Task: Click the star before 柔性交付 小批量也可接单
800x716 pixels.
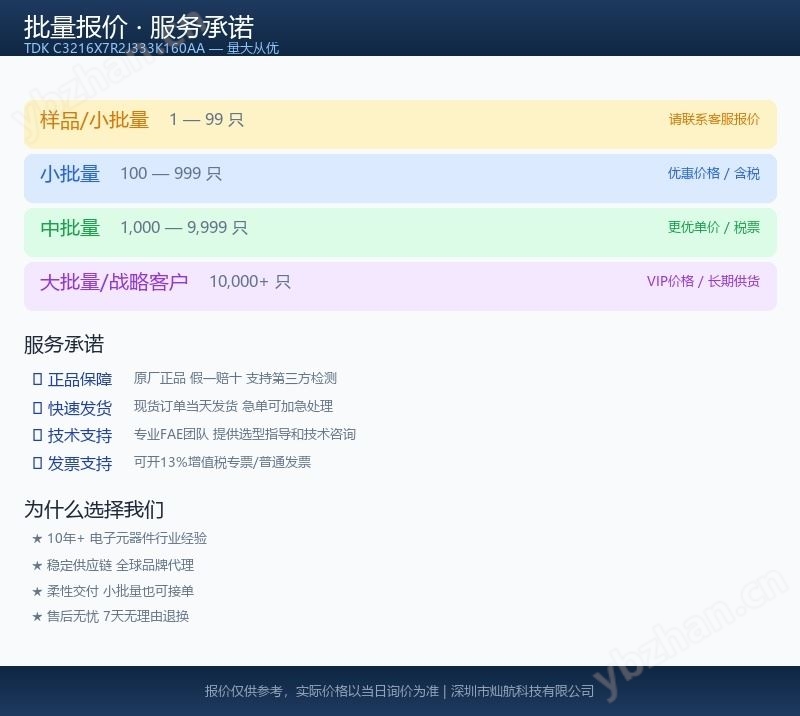Action: 37,591
